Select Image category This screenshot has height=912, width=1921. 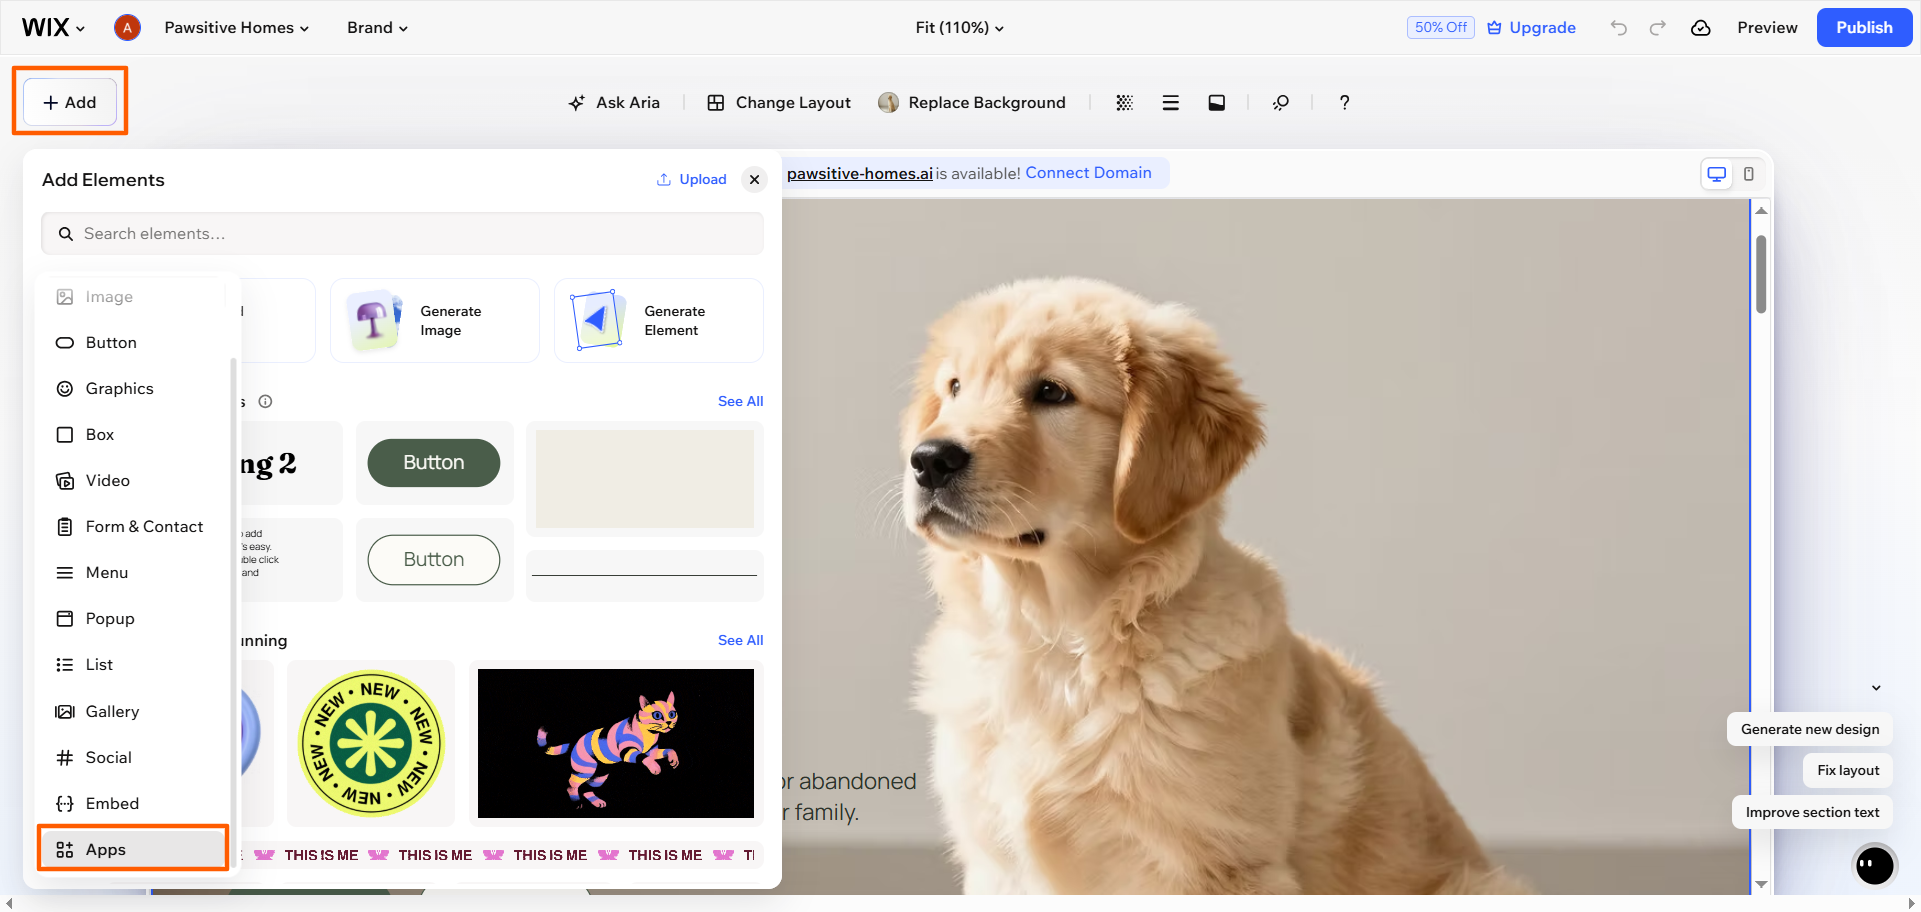click(133, 297)
